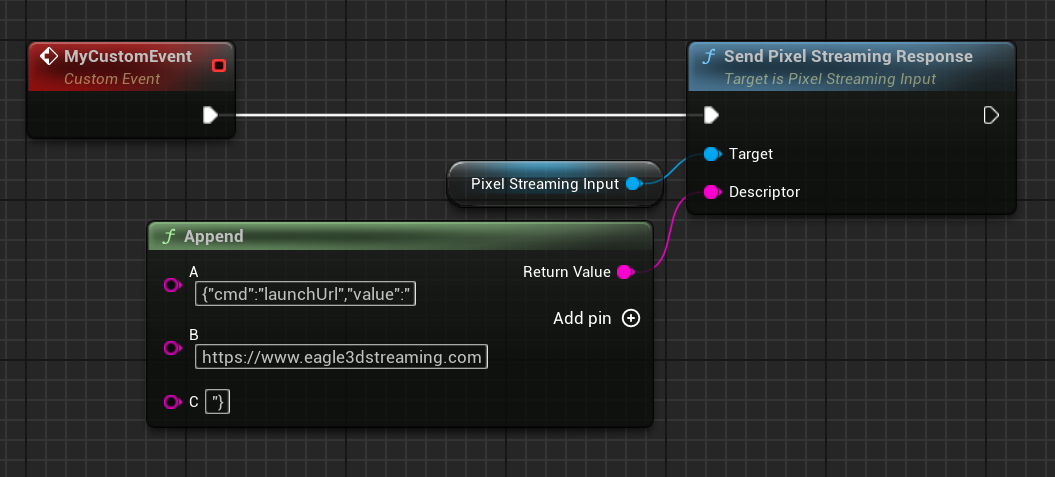Click the function icon on Append node
The width and height of the screenshot is (1055, 477).
click(x=169, y=237)
